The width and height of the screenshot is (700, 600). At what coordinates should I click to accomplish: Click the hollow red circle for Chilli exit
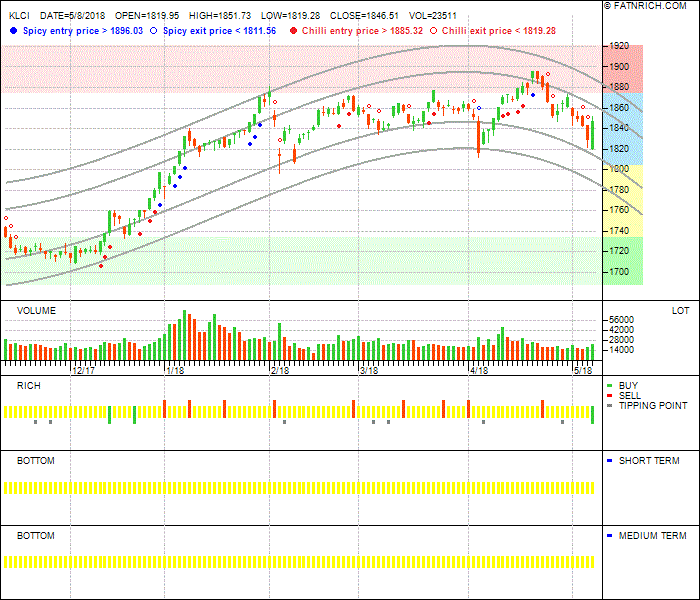433,31
